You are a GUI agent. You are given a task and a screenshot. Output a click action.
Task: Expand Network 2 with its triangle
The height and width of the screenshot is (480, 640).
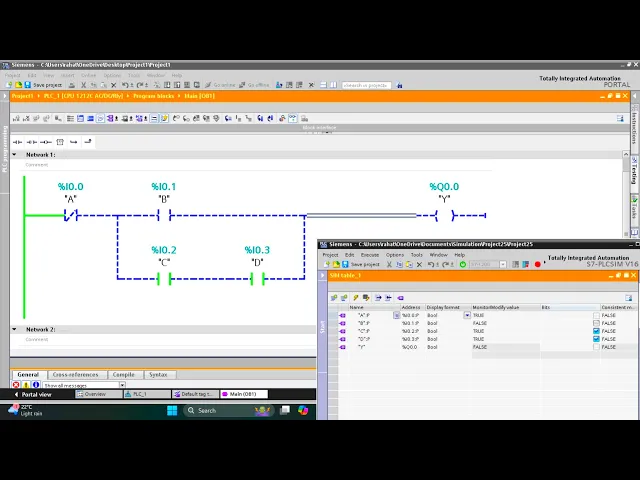(x=14, y=329)
